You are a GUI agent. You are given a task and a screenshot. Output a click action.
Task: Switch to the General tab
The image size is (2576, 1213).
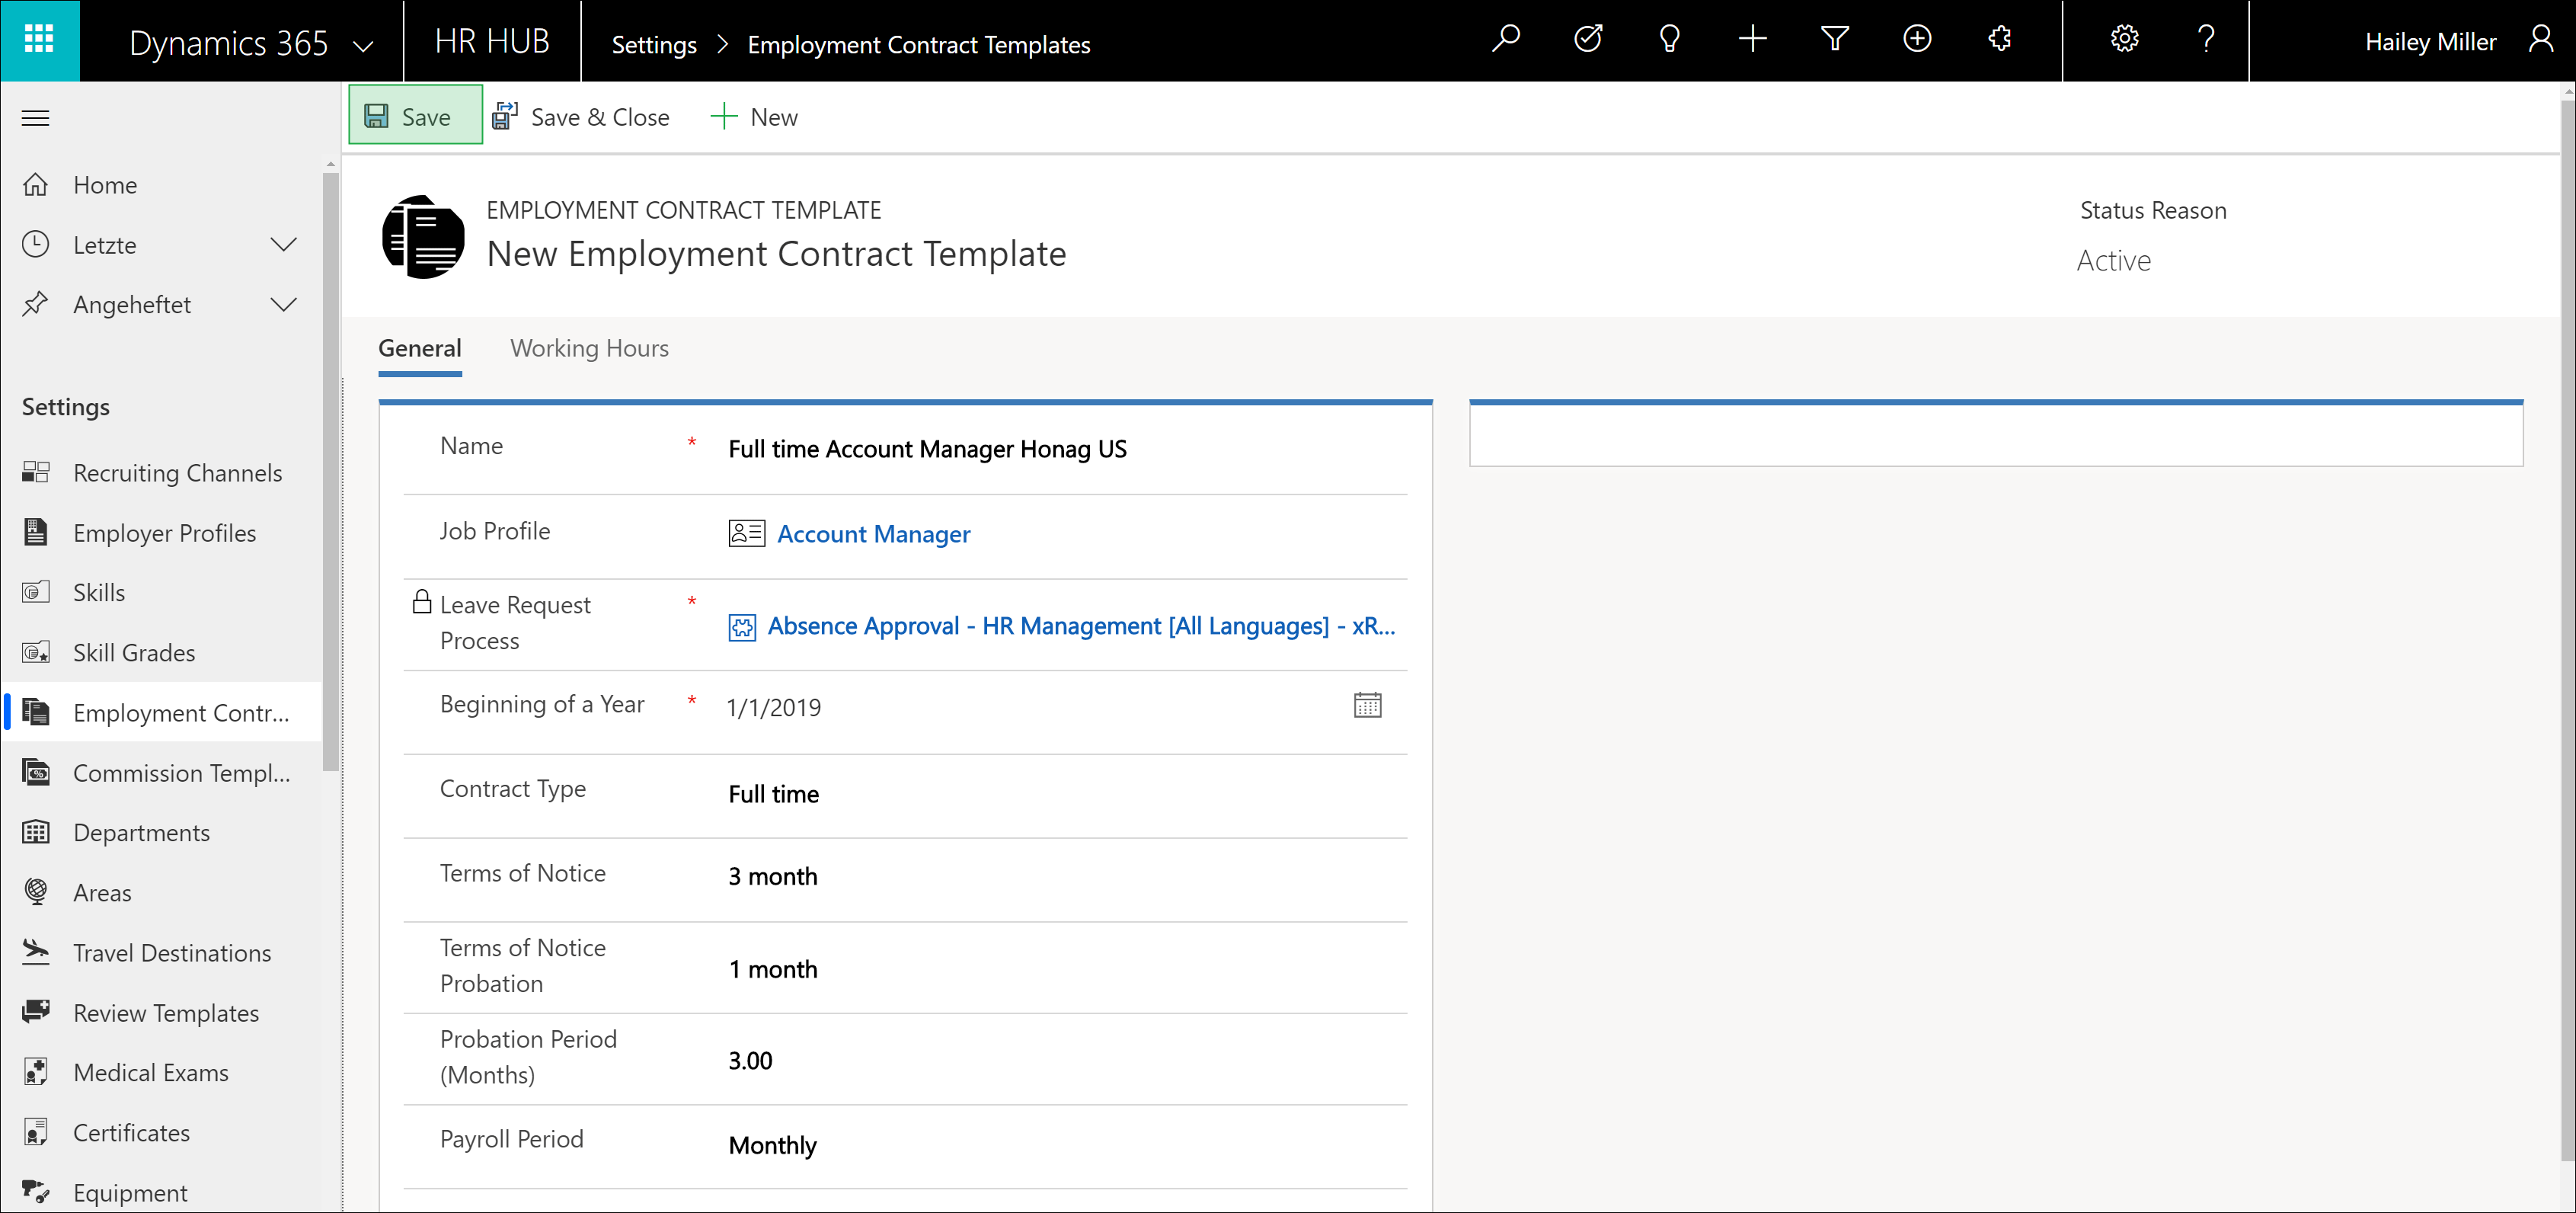420,348
